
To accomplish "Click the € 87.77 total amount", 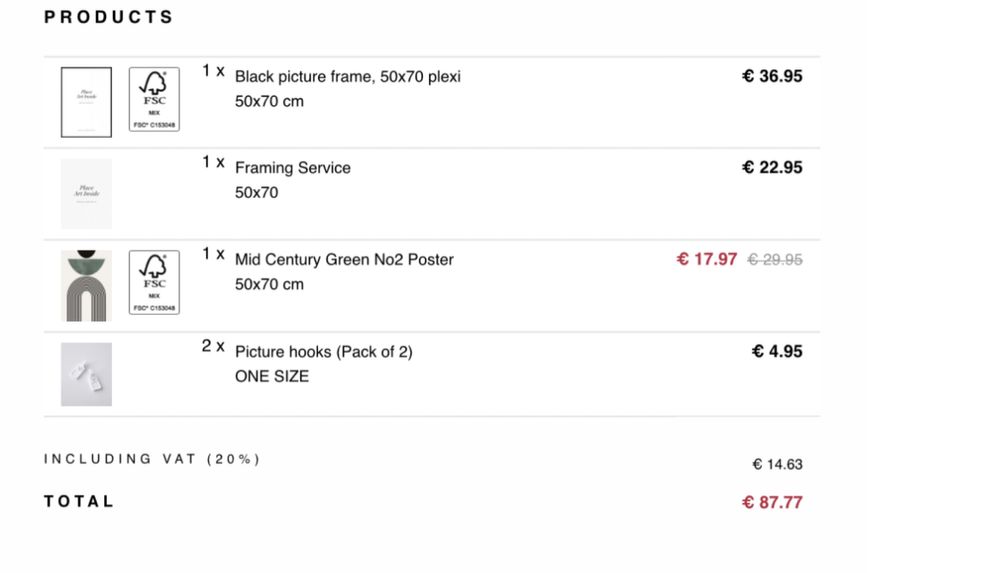I will pos(772,503).
